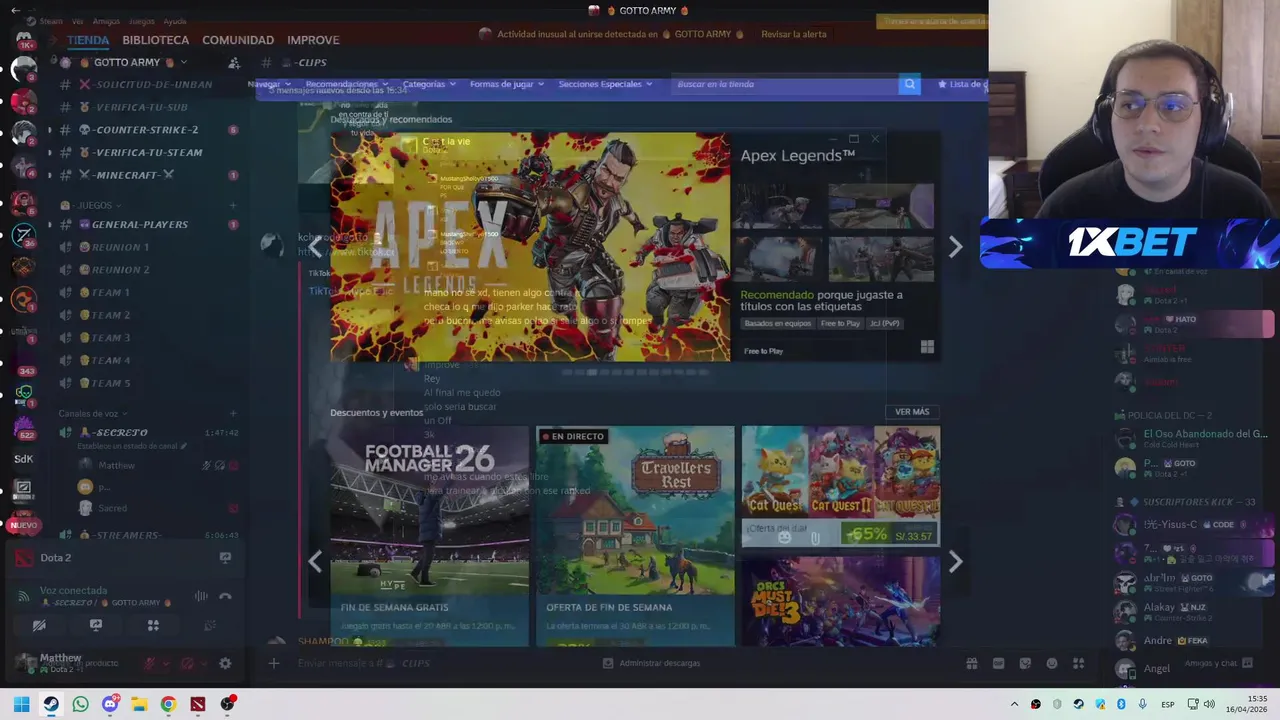1280x720 pixels.
Task: Open the Steam TIENDA tab
Action: (88, 40)
